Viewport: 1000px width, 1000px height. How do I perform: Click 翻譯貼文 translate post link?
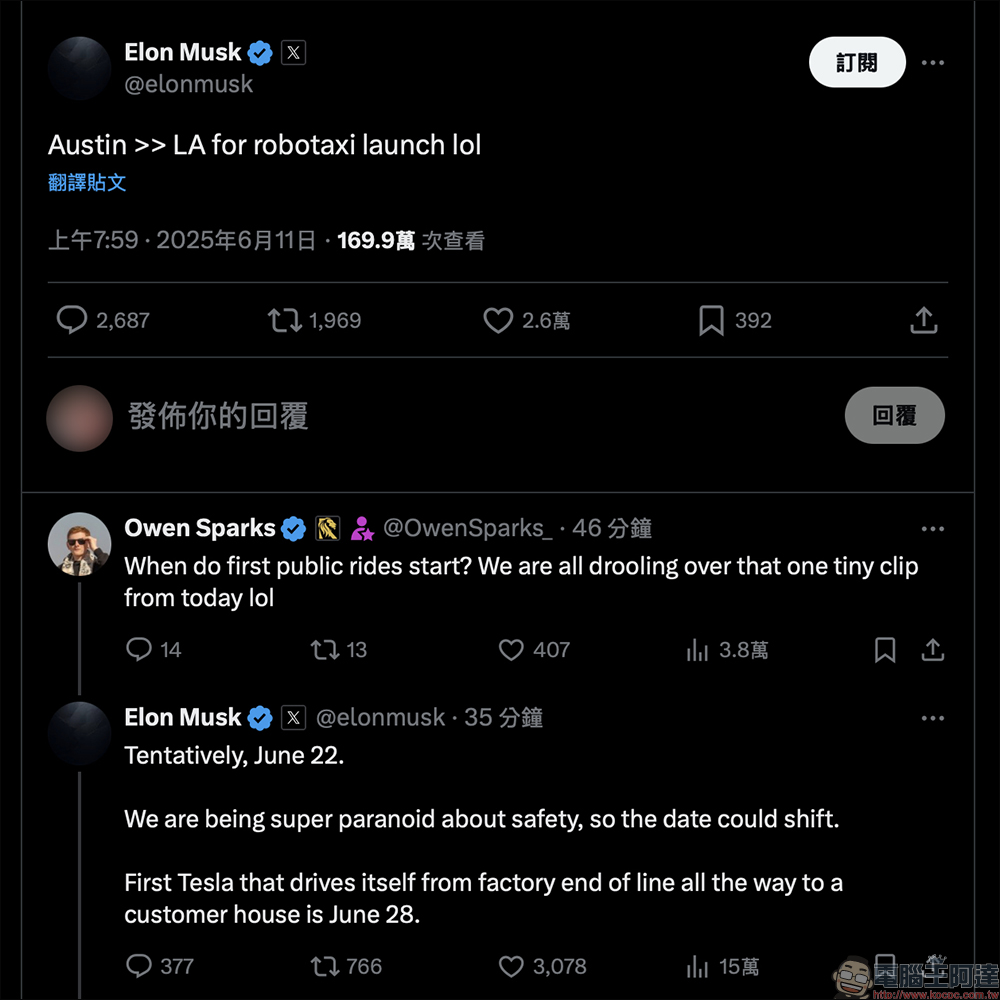87,183
